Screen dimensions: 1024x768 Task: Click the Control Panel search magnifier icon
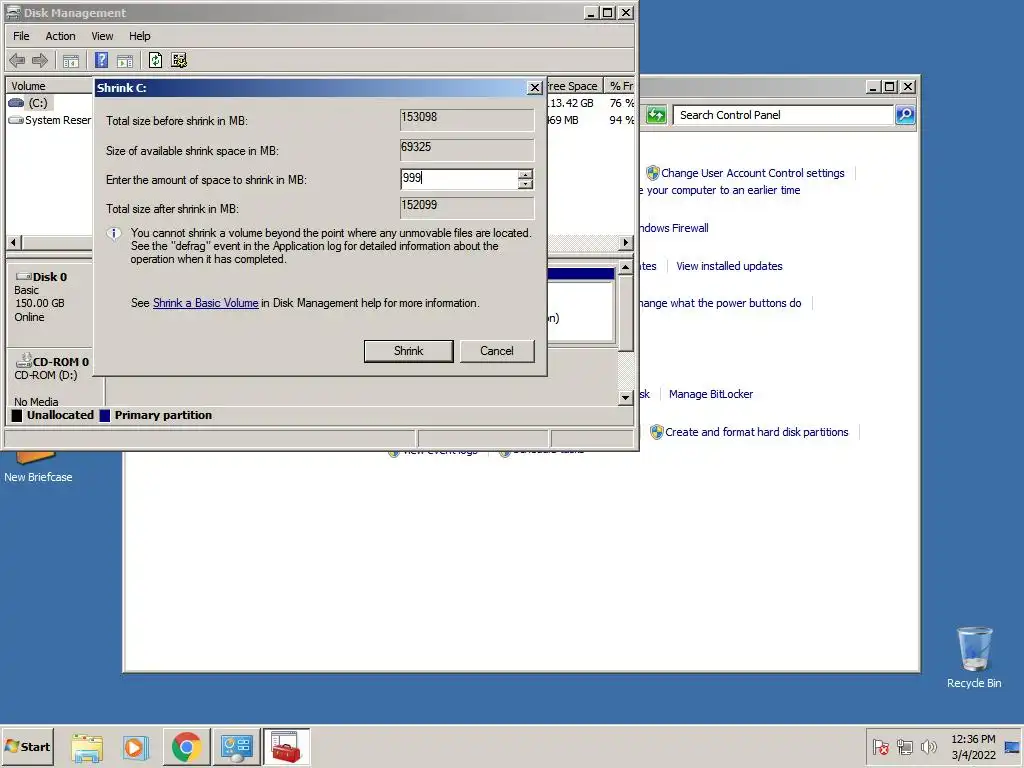pos(905,115)
